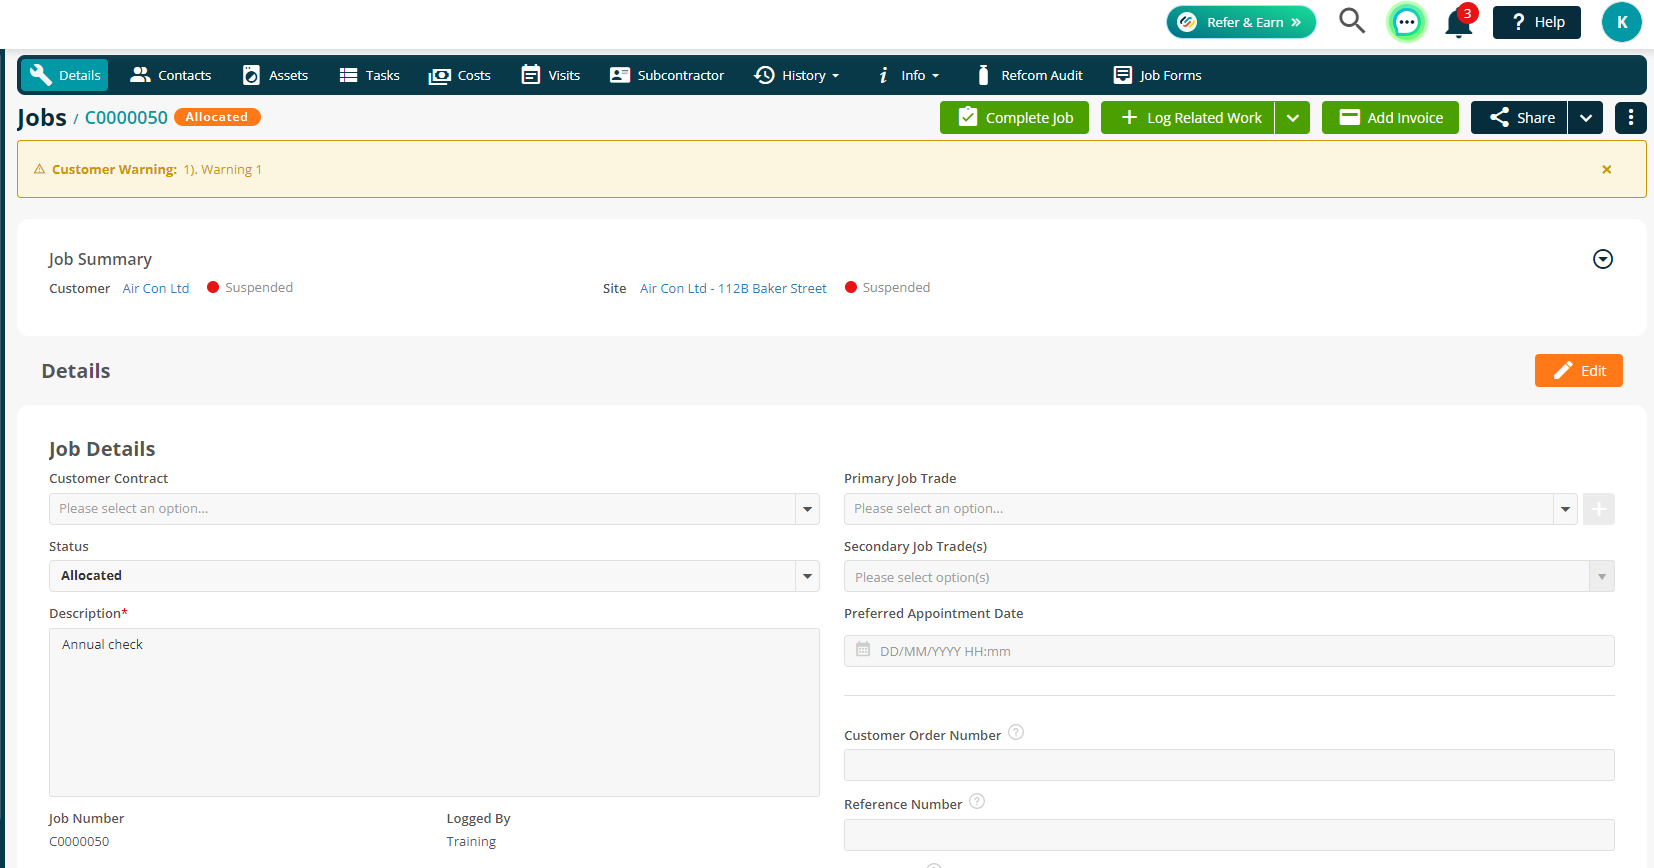
Task: Click the Description text area
Action: (x=434, y=712)
